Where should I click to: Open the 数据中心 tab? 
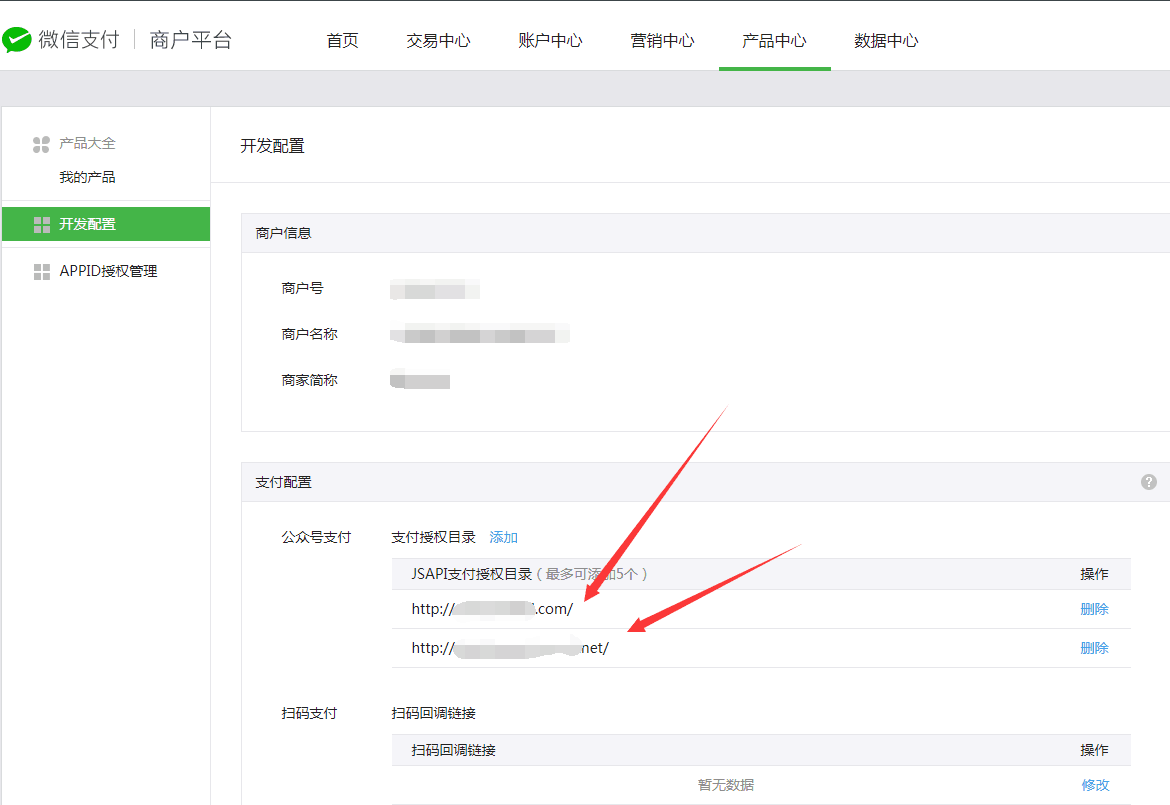[x=886, y=41]
